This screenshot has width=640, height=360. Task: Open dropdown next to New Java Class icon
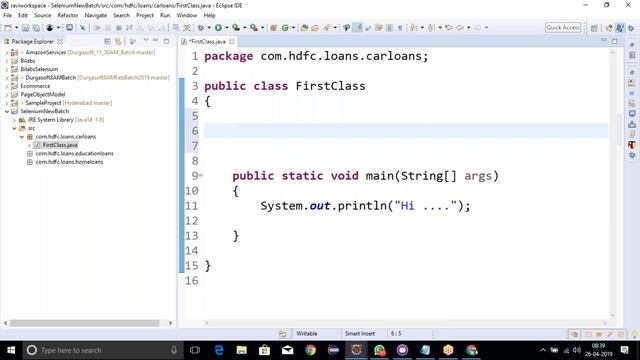click(293, 28)
